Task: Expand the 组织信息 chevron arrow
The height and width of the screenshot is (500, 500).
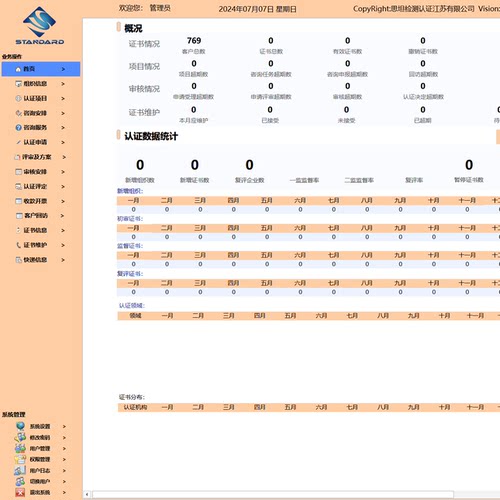Action: pyautogui.click(x=63, y=84)
